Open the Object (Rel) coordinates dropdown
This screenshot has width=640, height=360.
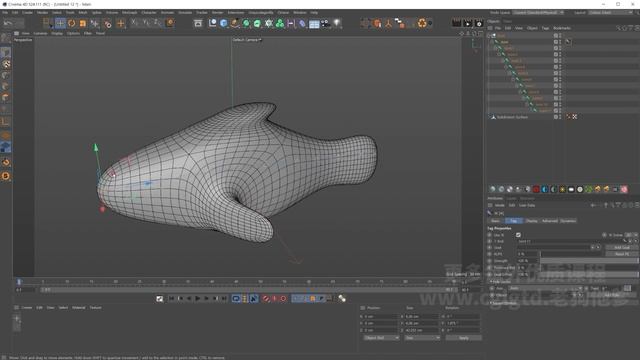point(381,338)
